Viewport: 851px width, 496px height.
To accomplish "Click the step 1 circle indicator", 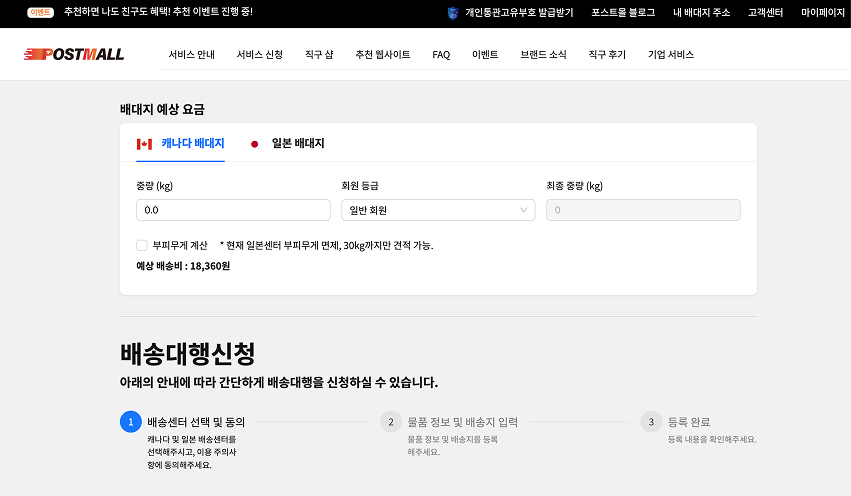I will pos(130,422).
